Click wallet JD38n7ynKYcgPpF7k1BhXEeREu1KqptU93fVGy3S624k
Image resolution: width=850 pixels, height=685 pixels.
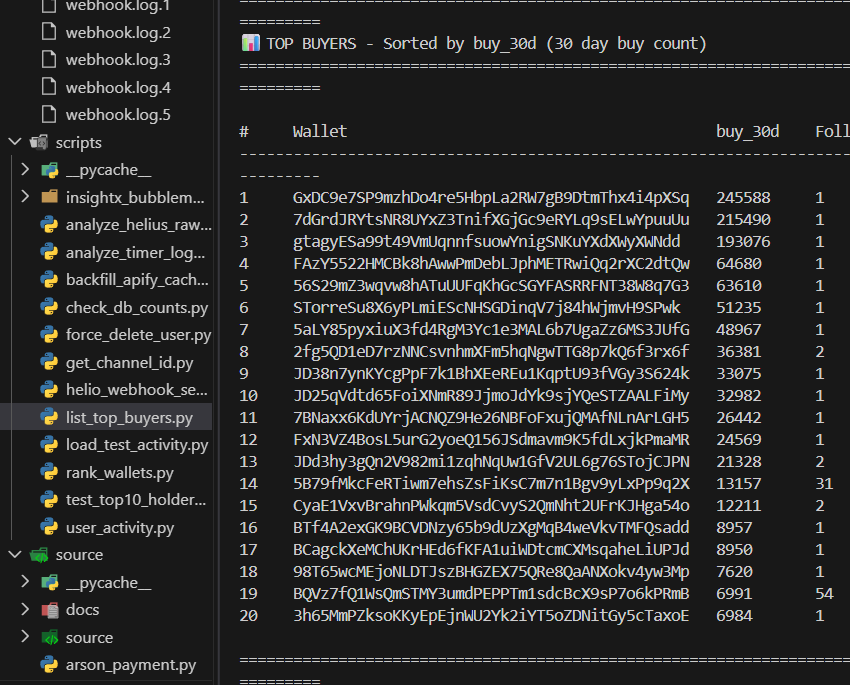[491, 374]
